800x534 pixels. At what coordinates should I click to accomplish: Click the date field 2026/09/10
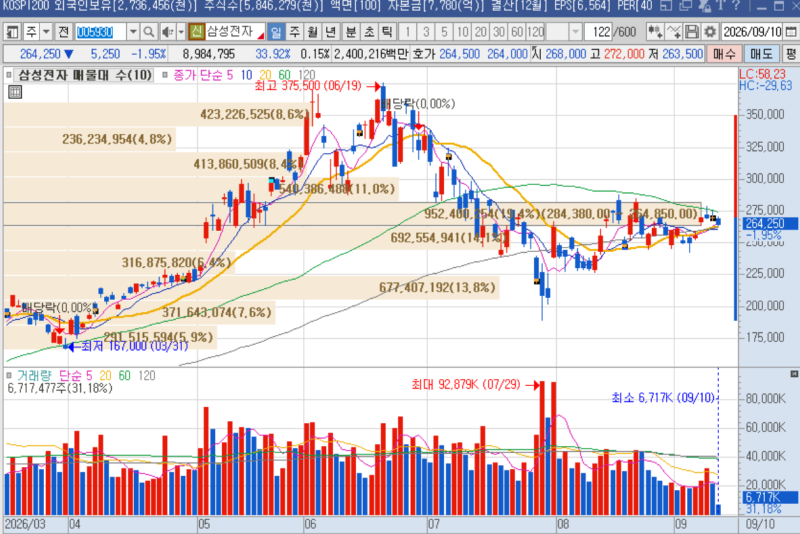point(752,32)
